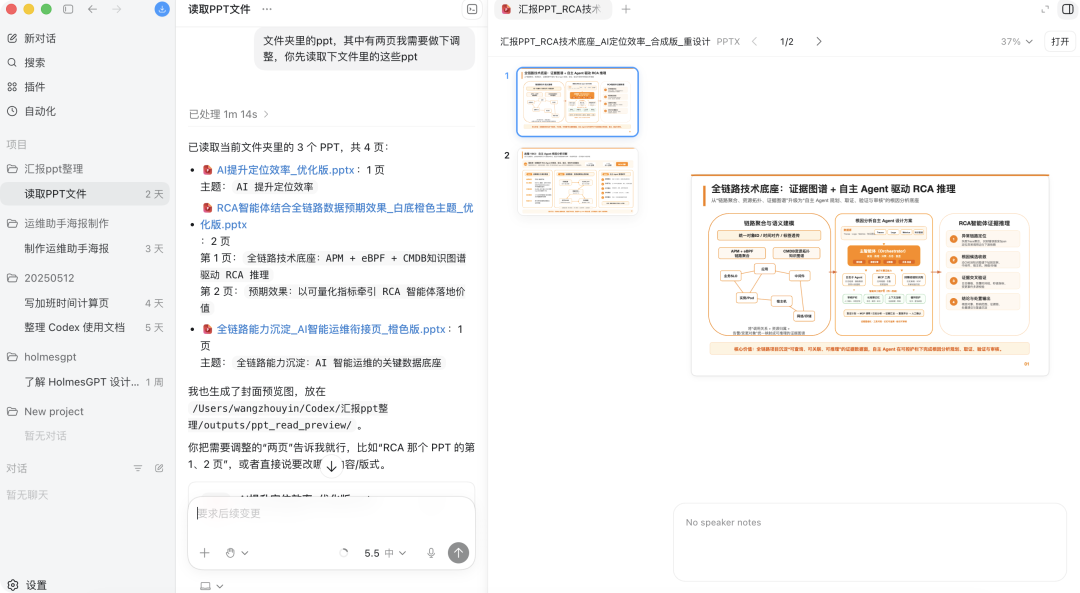1080x593 pixels.
Task: Open the filter icon beside 对话
Action: [x=138, y=468]
